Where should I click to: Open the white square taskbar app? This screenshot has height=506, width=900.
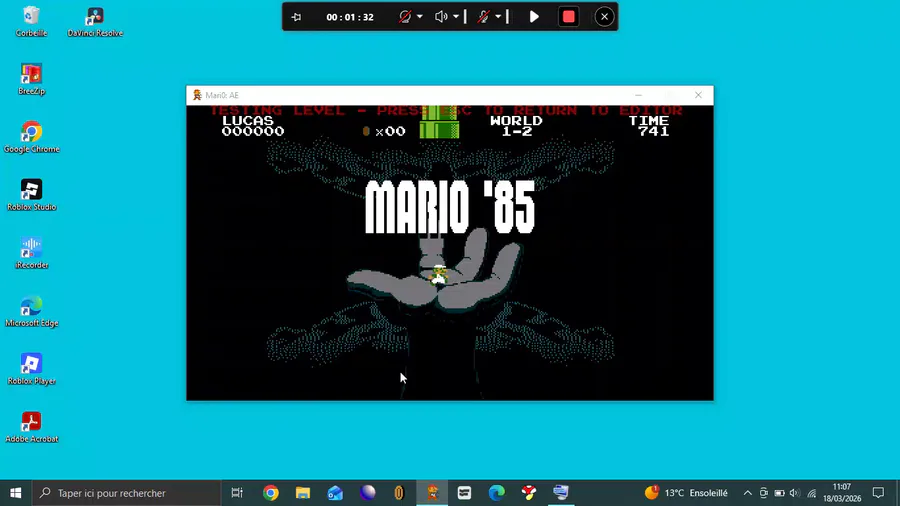[x=464, y=493]
